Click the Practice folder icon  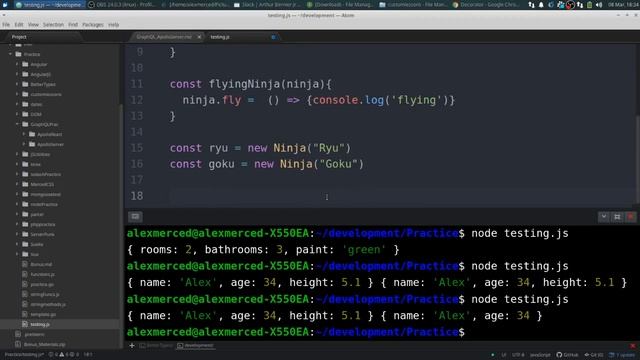[x=18, y=54]
